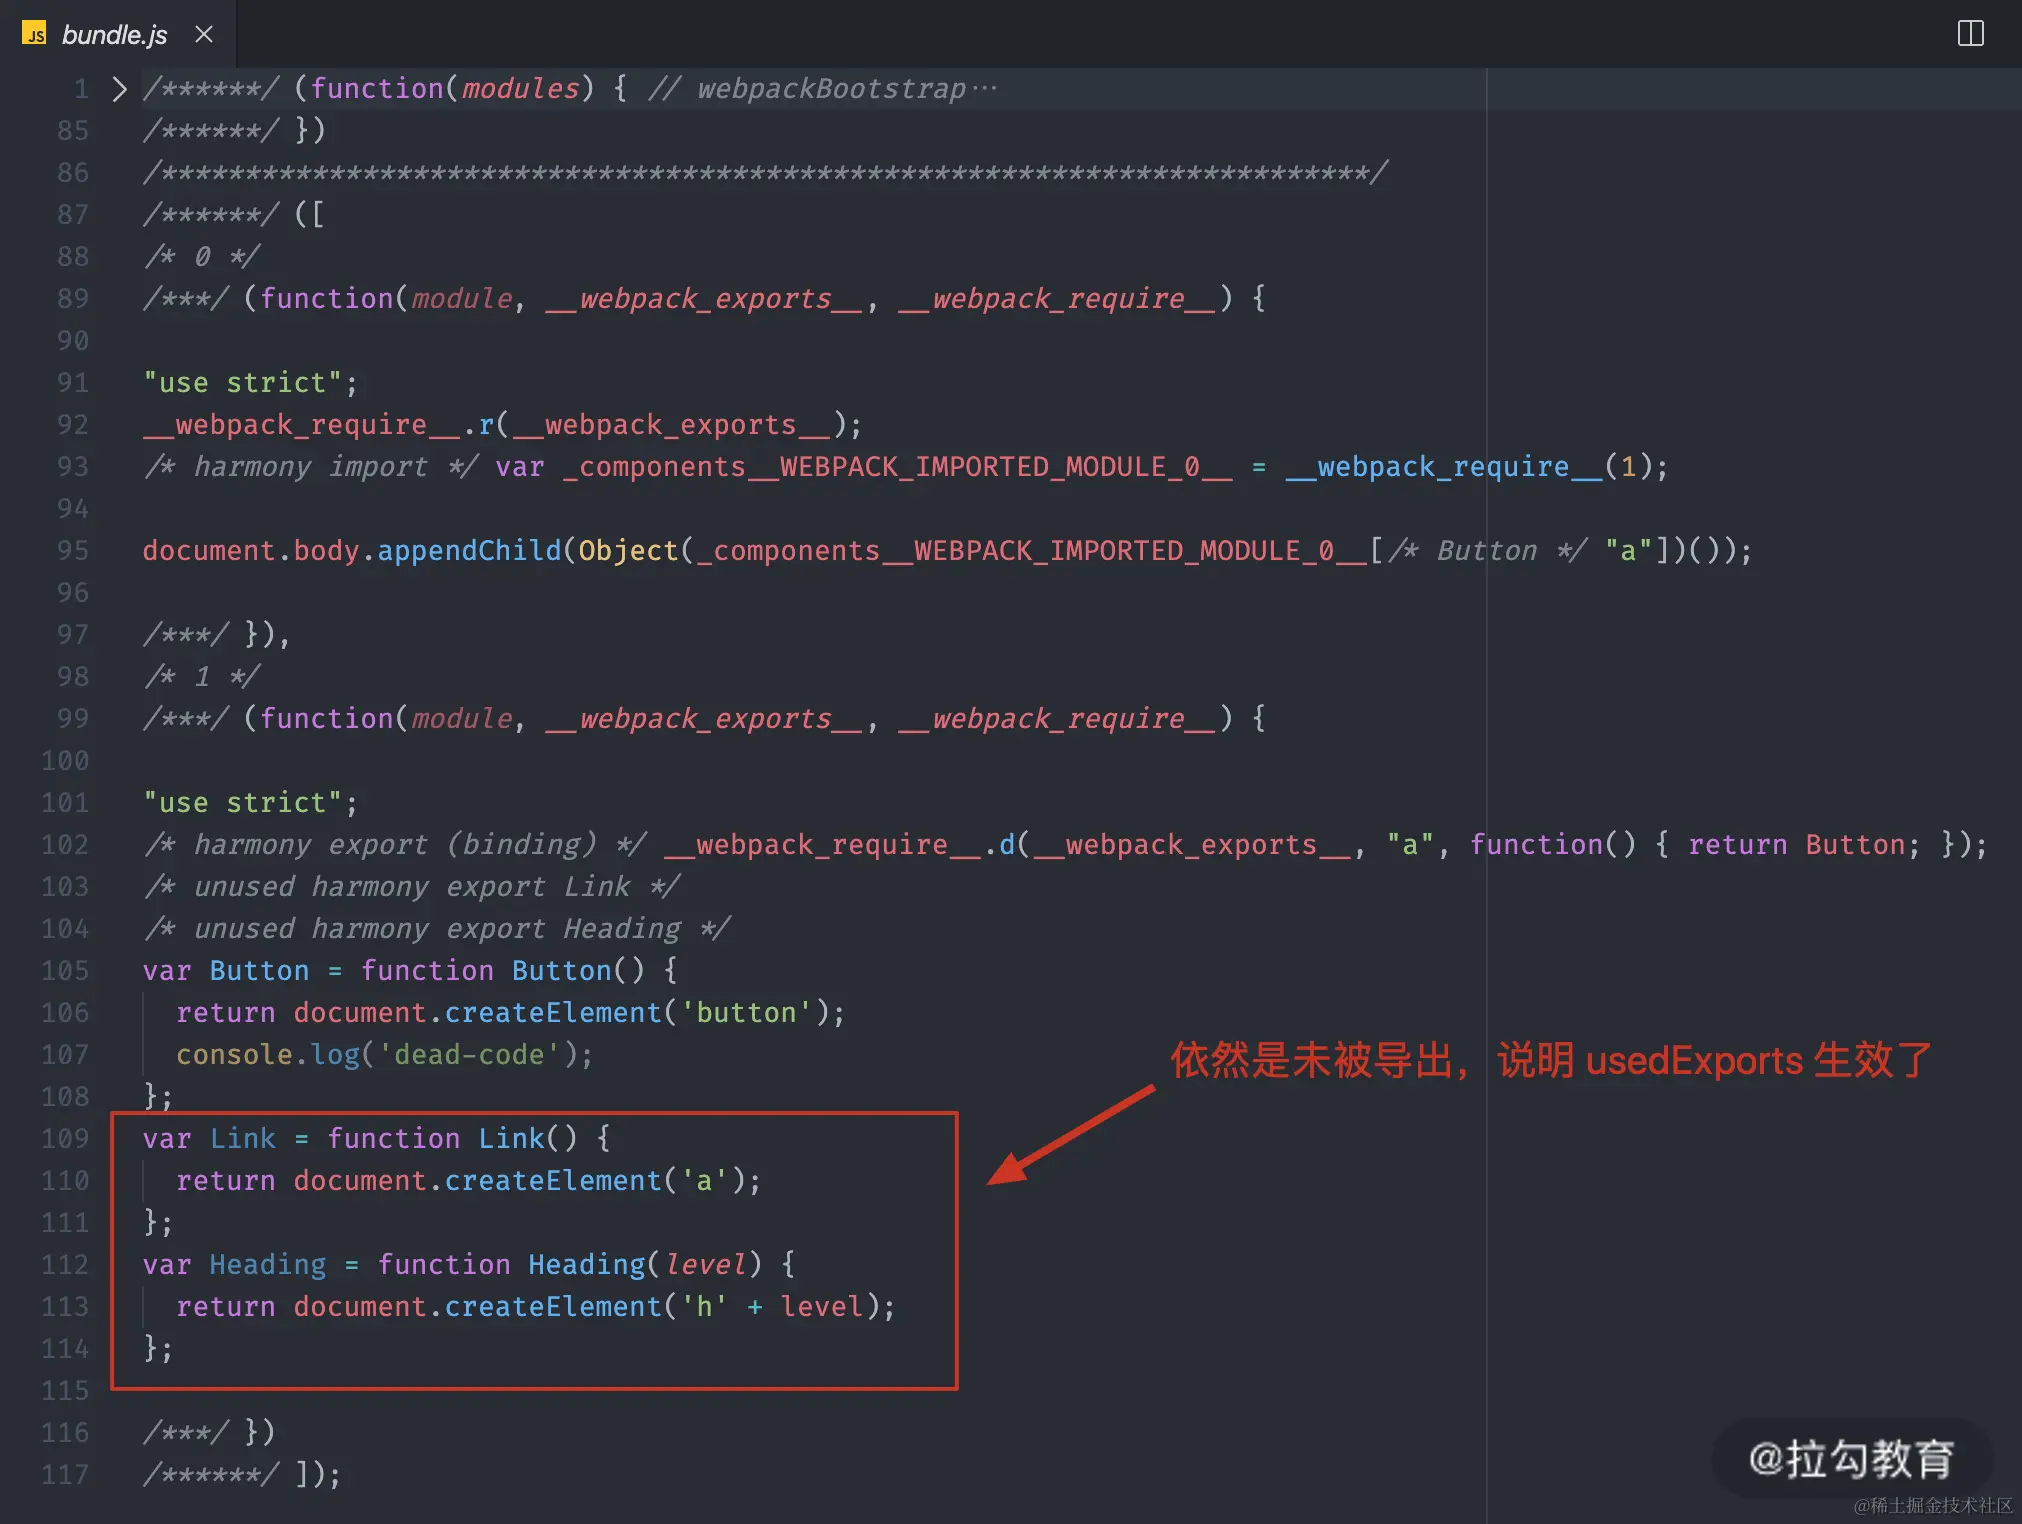Click the "use strict" string on line 91
This screenshot has height=1524, width=2022.
point(242,383)
